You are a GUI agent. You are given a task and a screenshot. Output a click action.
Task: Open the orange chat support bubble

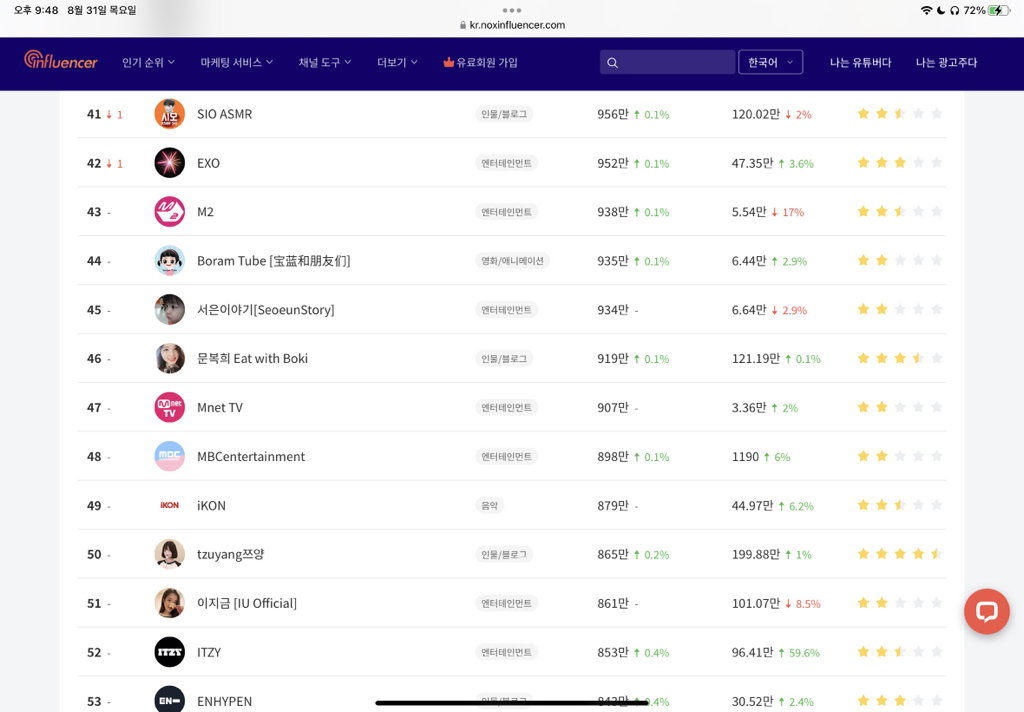[x=986, y=611]
